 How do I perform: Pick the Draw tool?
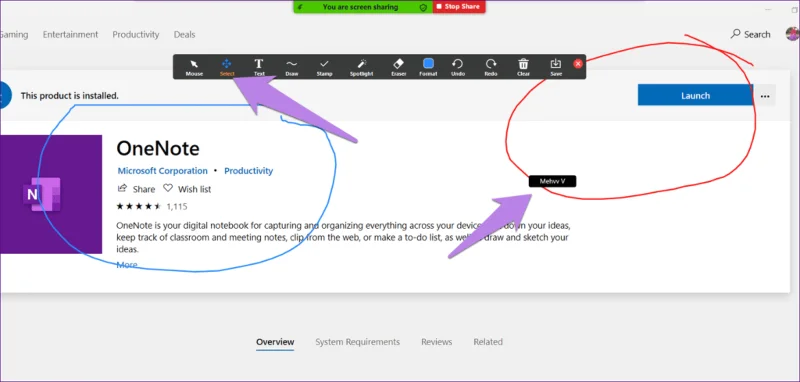(292, 67)
